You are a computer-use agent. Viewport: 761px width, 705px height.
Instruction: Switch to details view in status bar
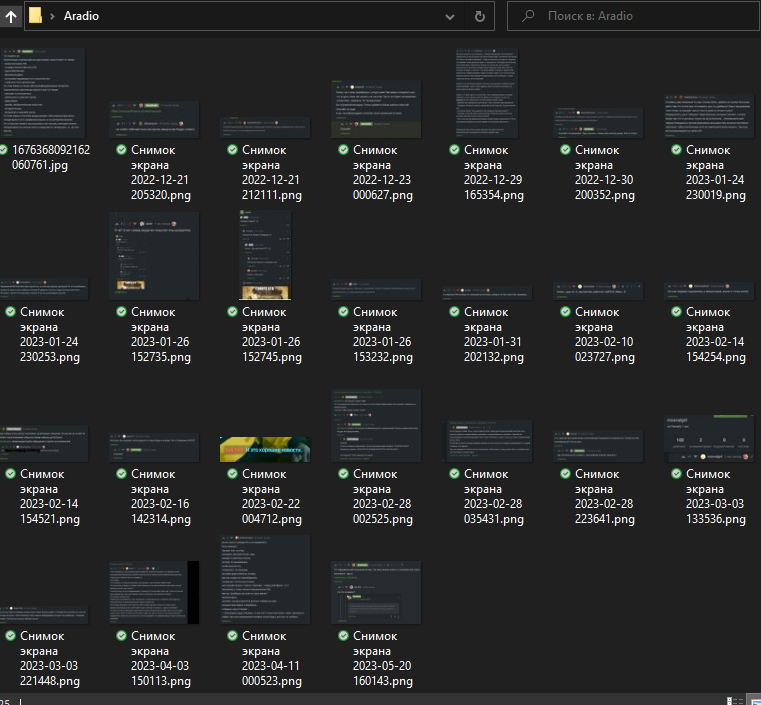[x=733, y=701]
